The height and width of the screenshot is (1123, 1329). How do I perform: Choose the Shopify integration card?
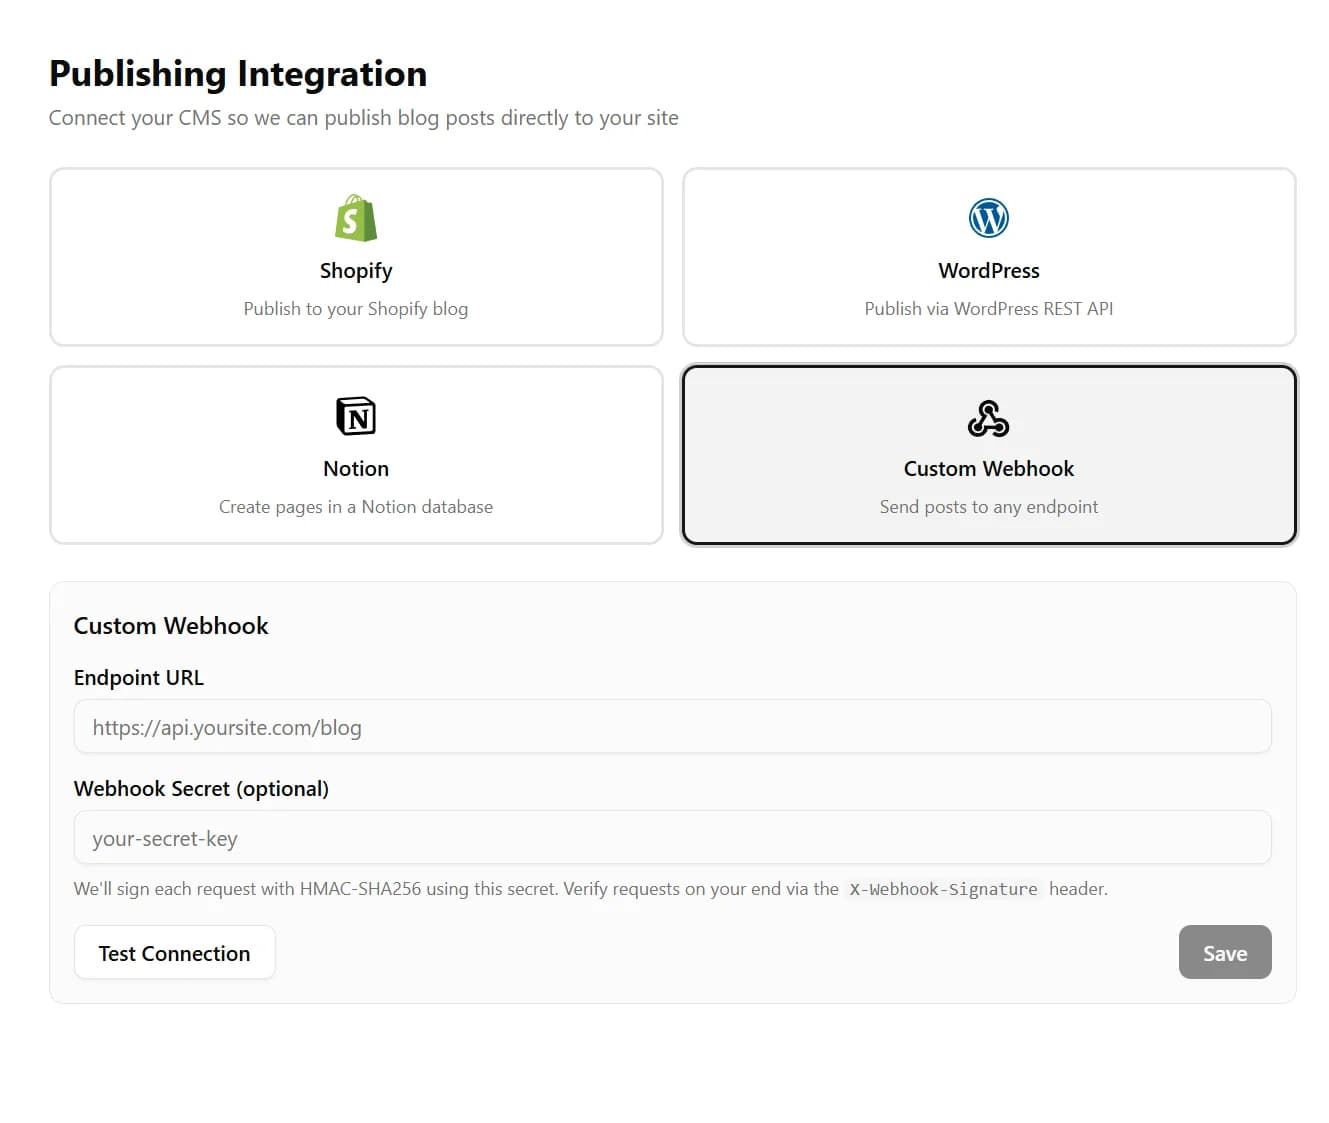(356, 256)
